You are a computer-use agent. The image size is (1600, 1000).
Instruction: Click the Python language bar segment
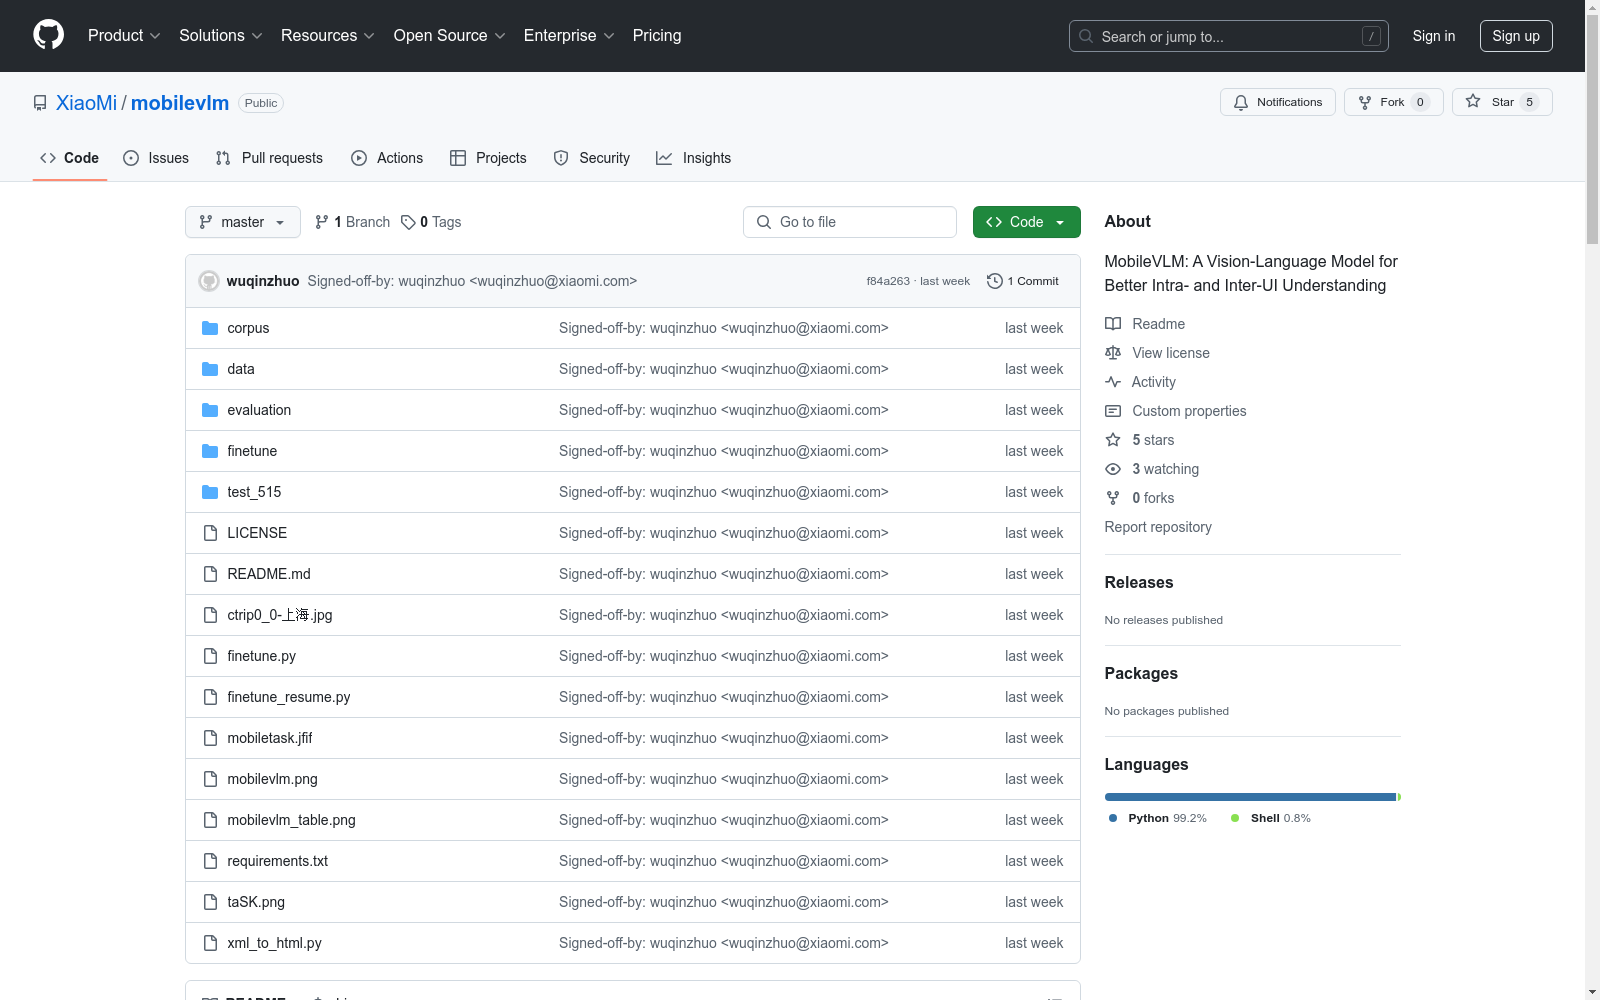1250,797
